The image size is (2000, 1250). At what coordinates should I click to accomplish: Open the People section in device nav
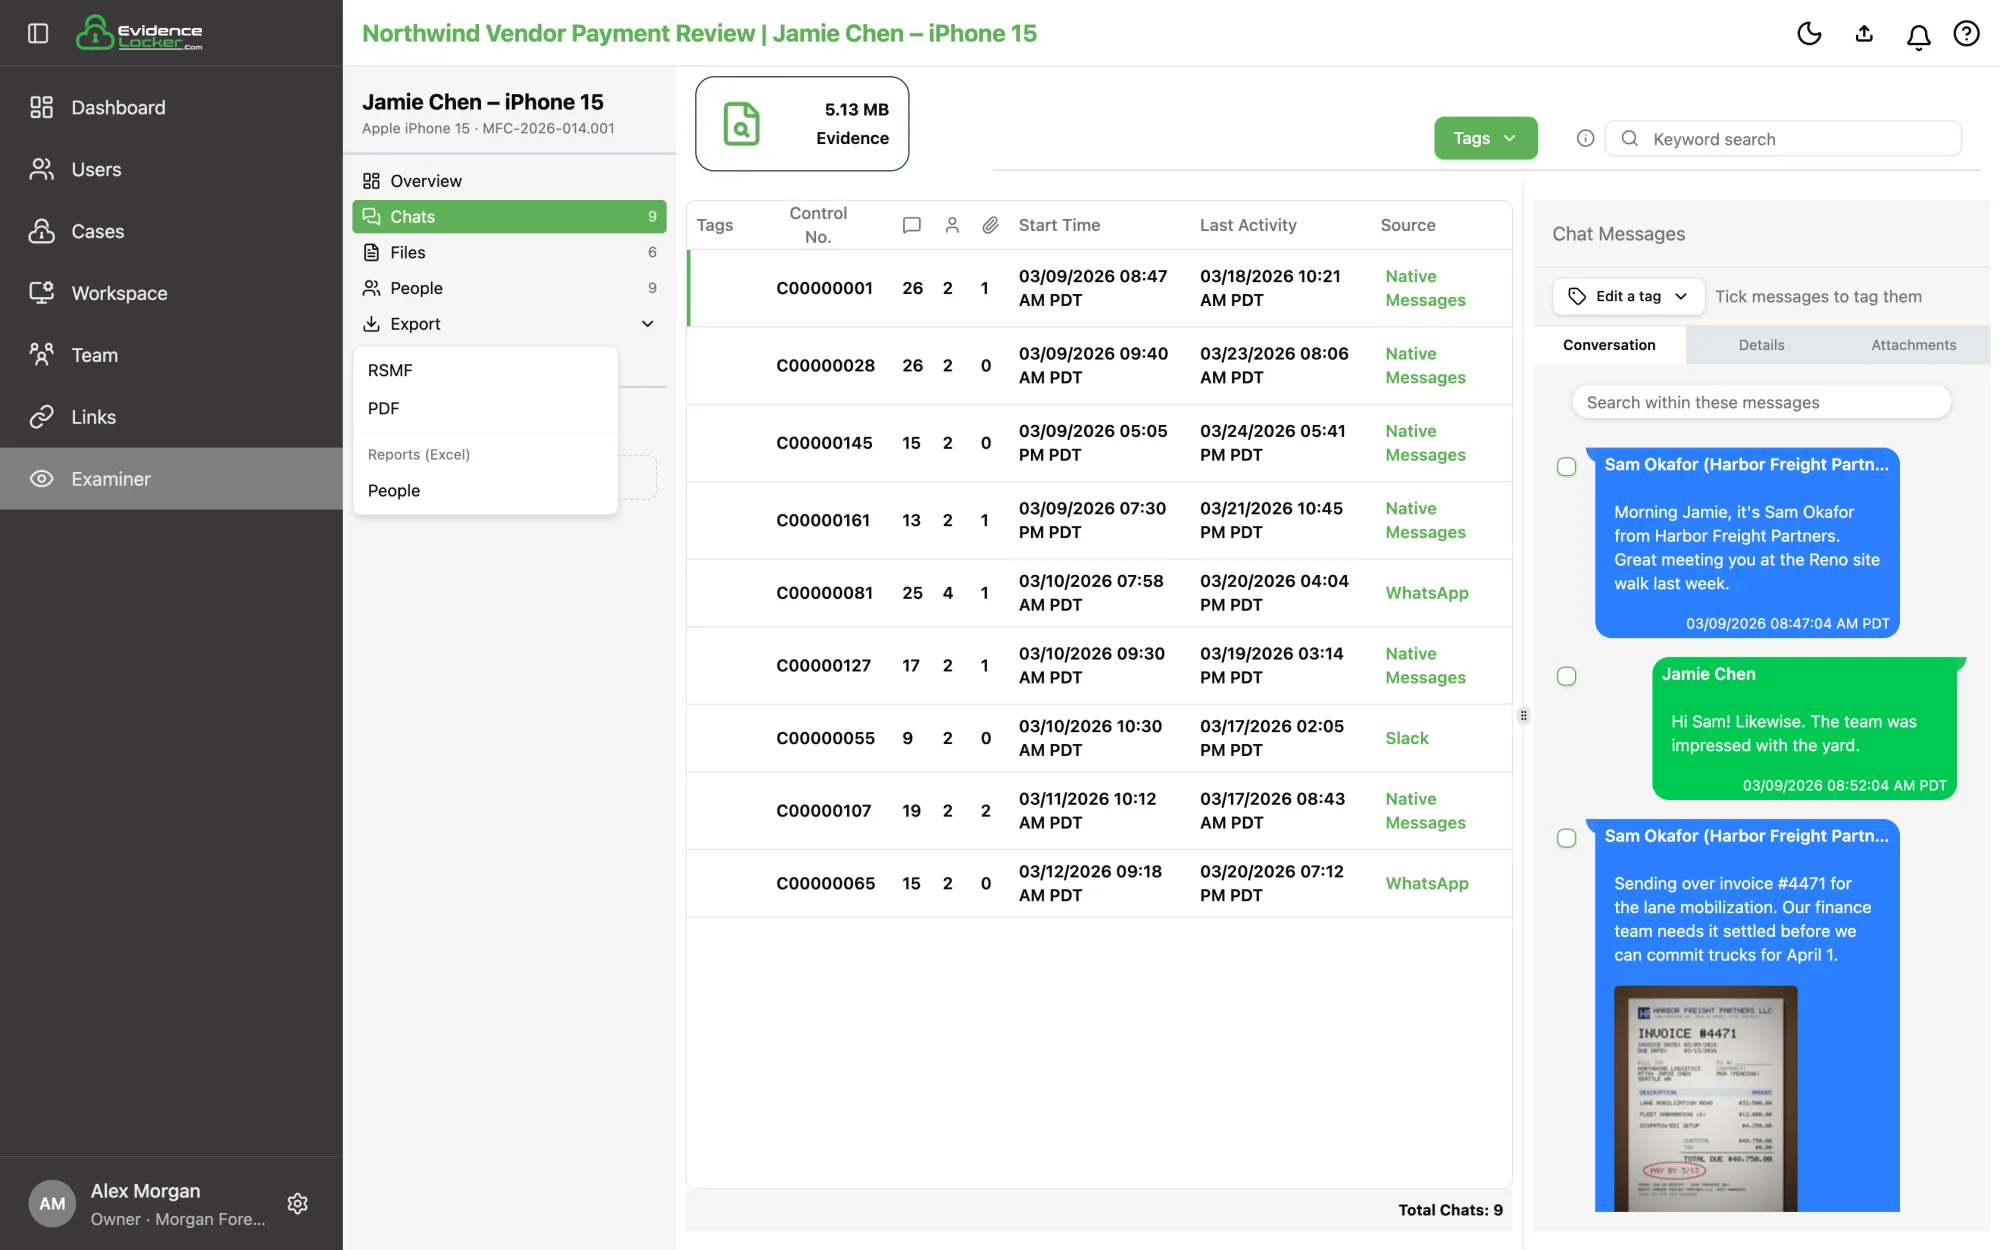(509, 288)
